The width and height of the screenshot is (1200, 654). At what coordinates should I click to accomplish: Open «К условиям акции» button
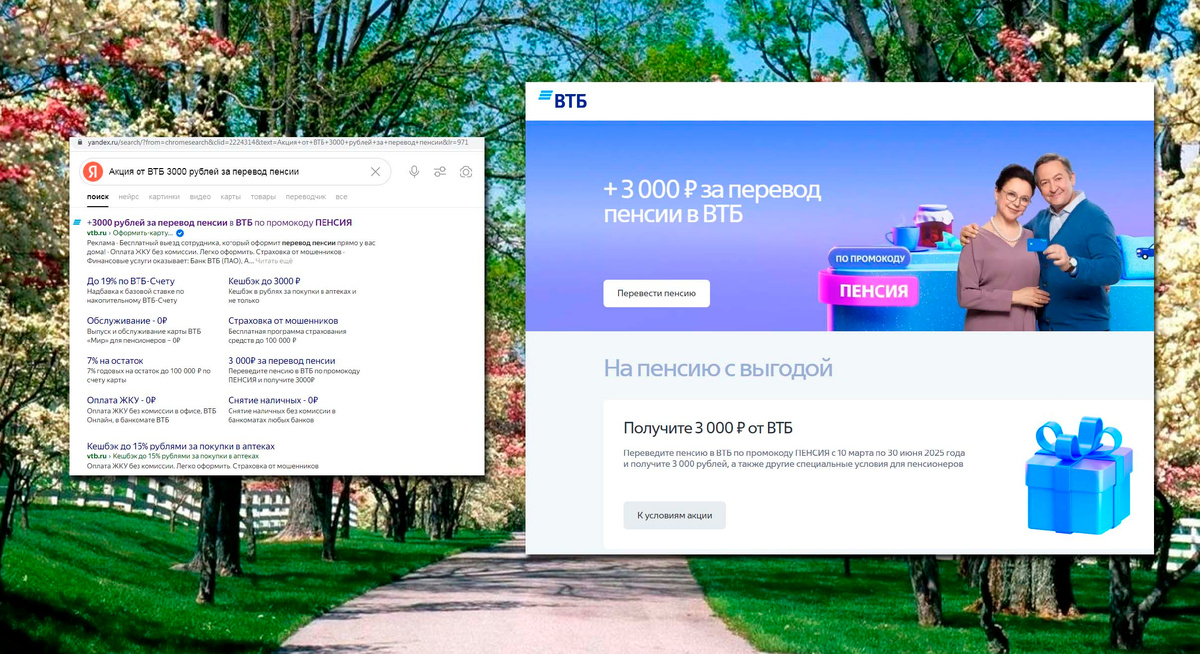coord(674,515)
